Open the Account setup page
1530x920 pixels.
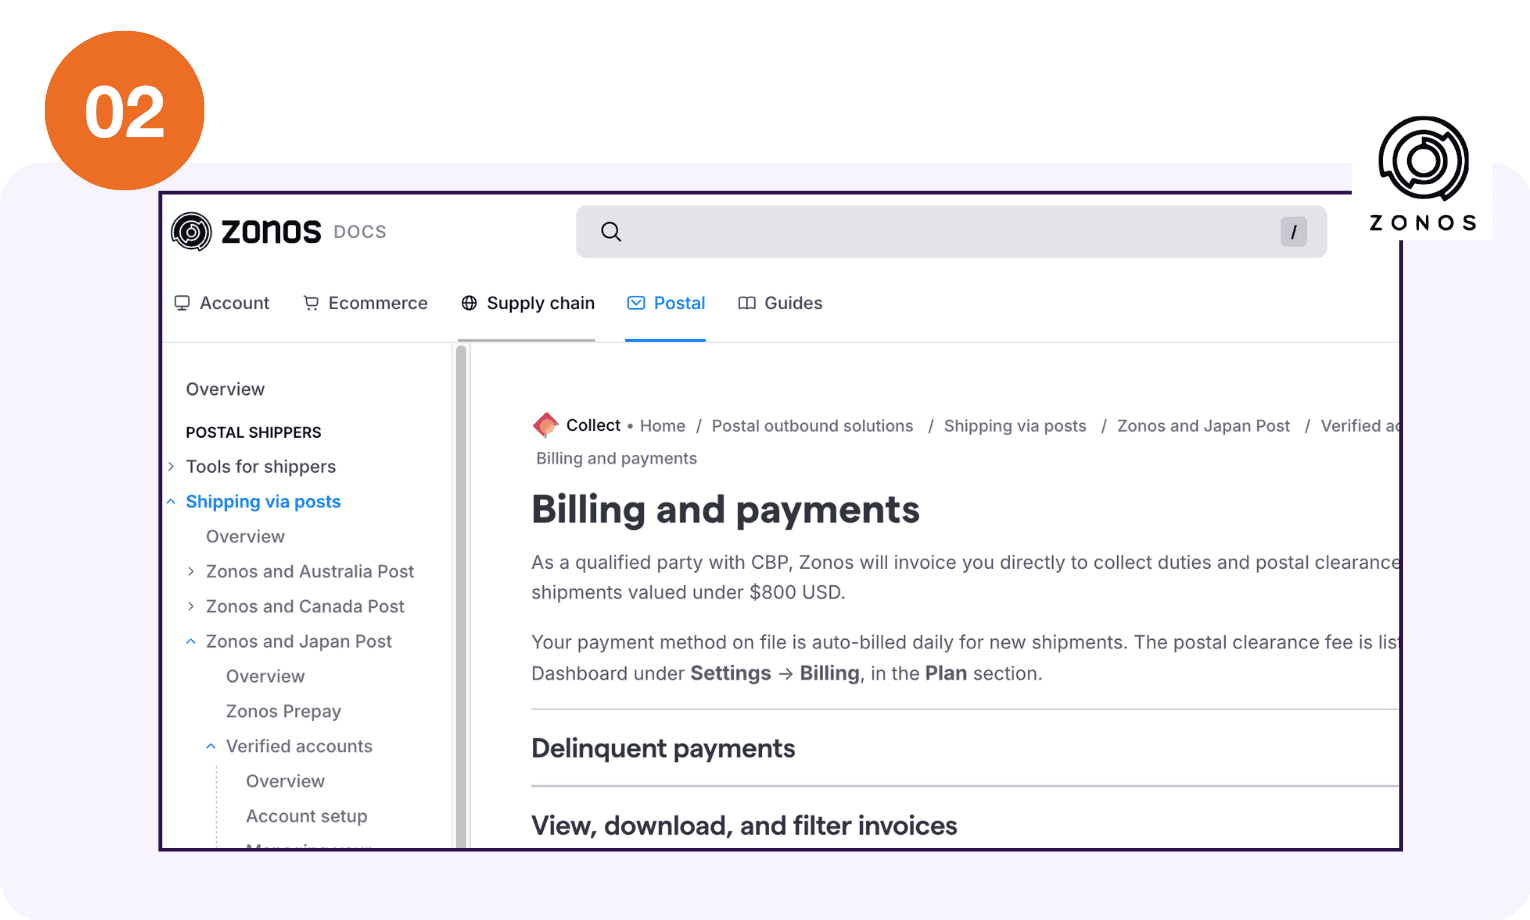pos(306,816)
